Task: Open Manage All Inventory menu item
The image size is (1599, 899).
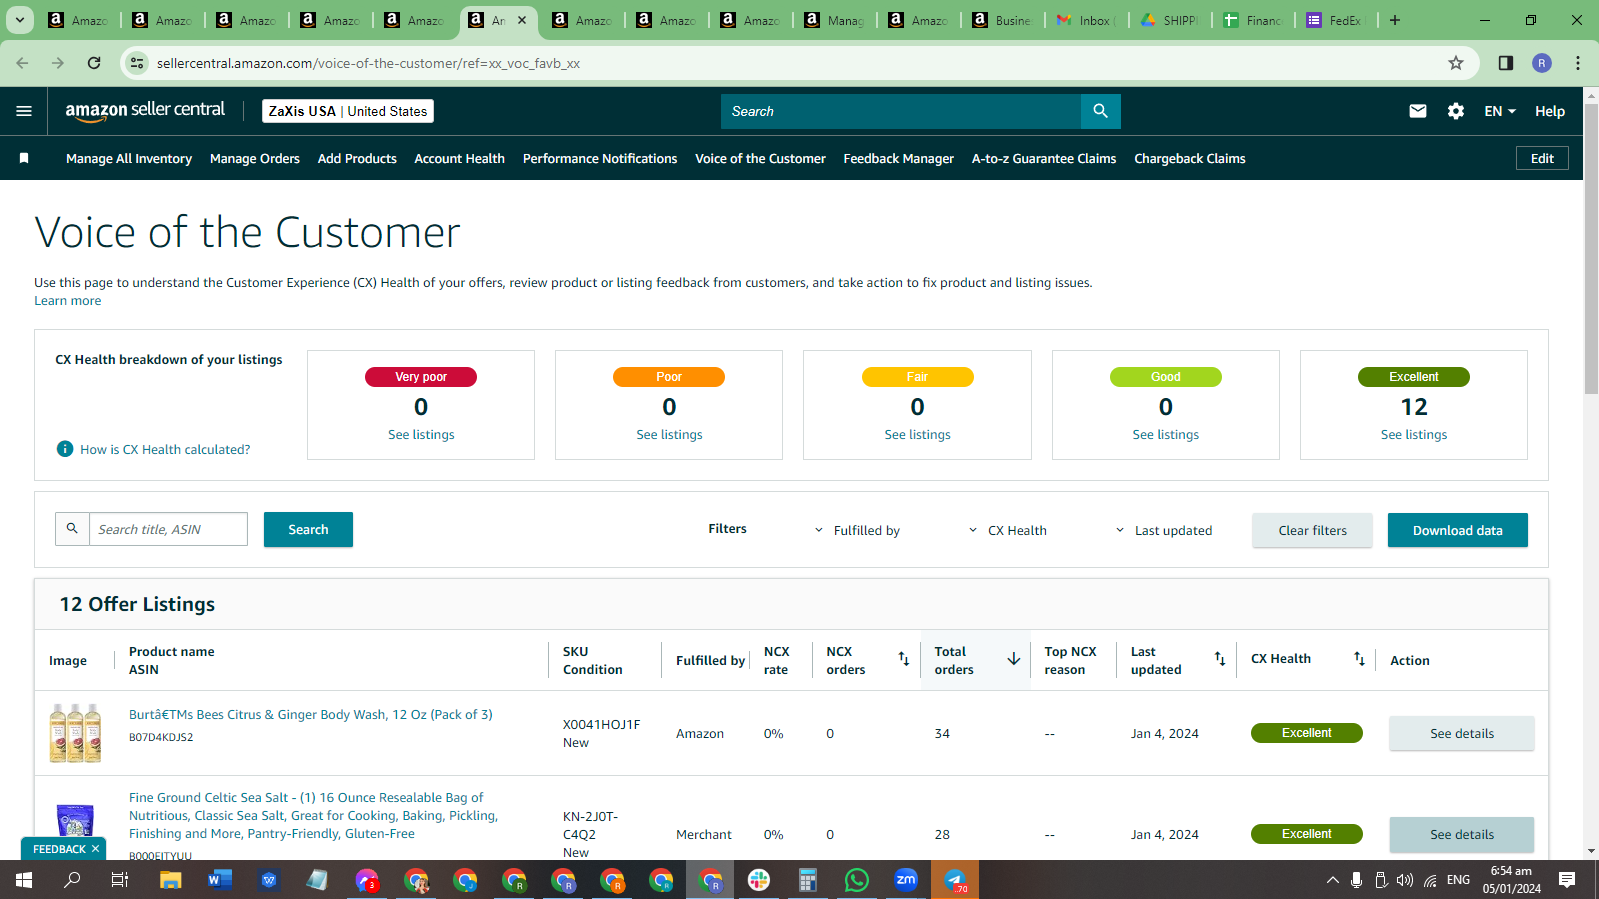Action: [x=129, y=158]
